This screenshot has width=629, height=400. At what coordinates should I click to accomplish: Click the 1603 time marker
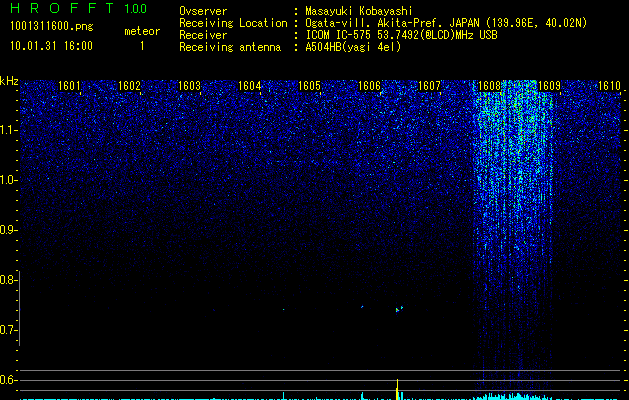(189, 86)
